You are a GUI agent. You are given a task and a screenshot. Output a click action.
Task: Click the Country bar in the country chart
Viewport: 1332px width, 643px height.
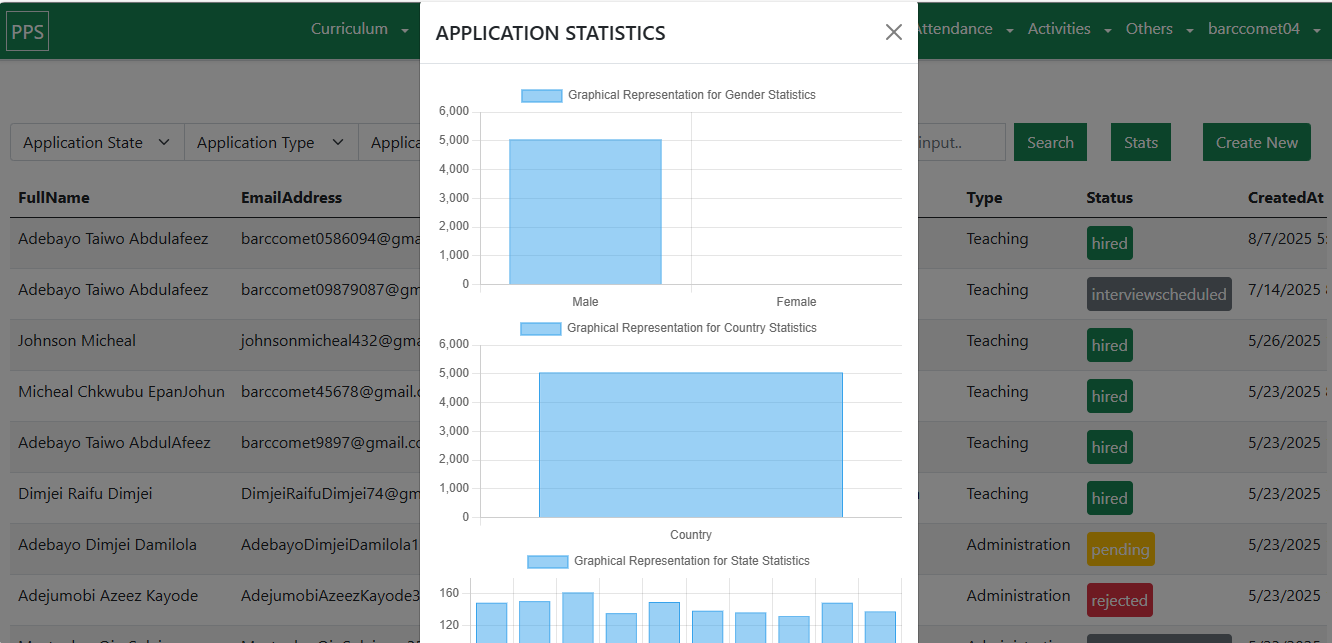click(x=690, y=445)
